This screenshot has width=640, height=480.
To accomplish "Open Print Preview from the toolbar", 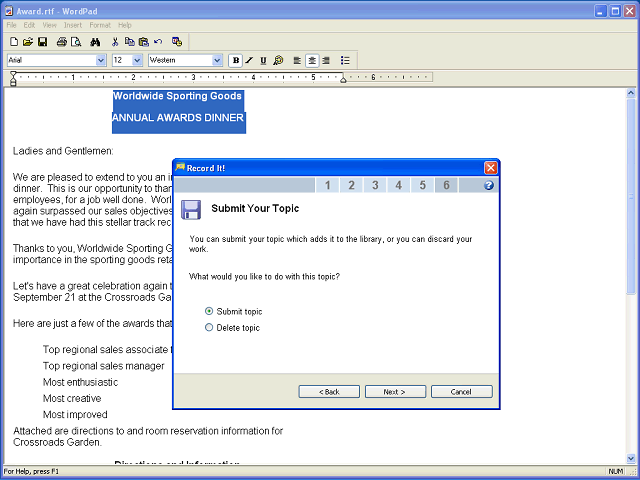I will point(76,42).
